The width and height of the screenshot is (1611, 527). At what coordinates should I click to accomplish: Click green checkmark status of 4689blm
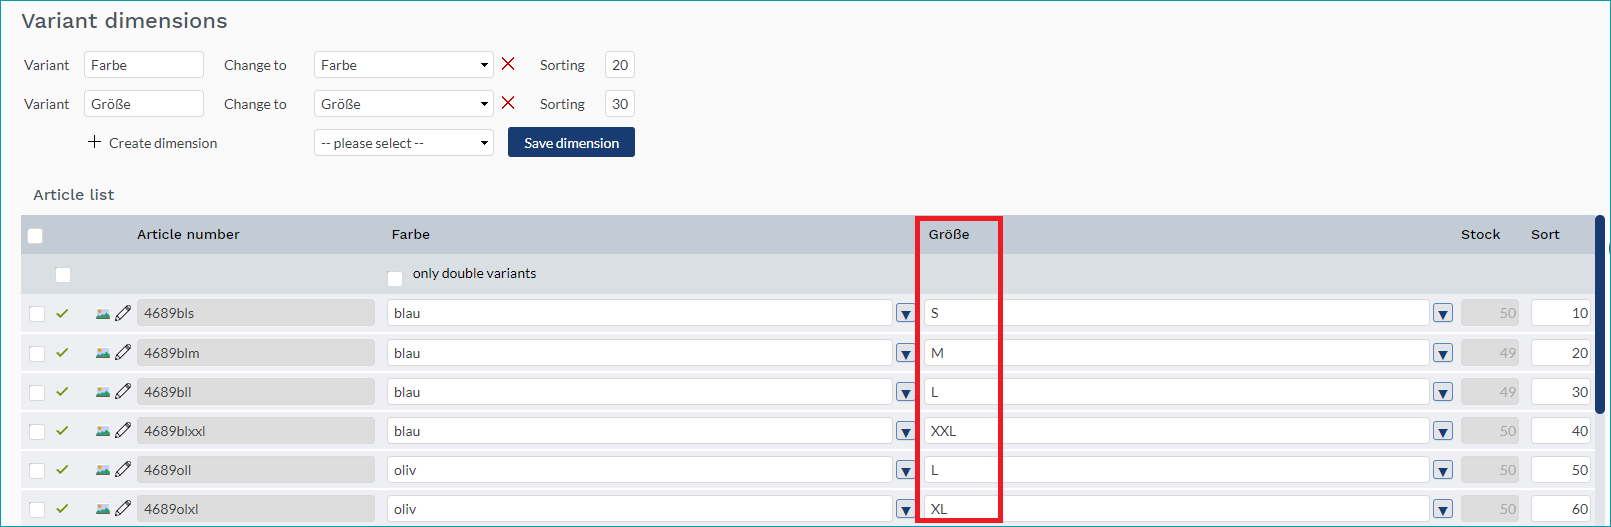pos(62,352)
